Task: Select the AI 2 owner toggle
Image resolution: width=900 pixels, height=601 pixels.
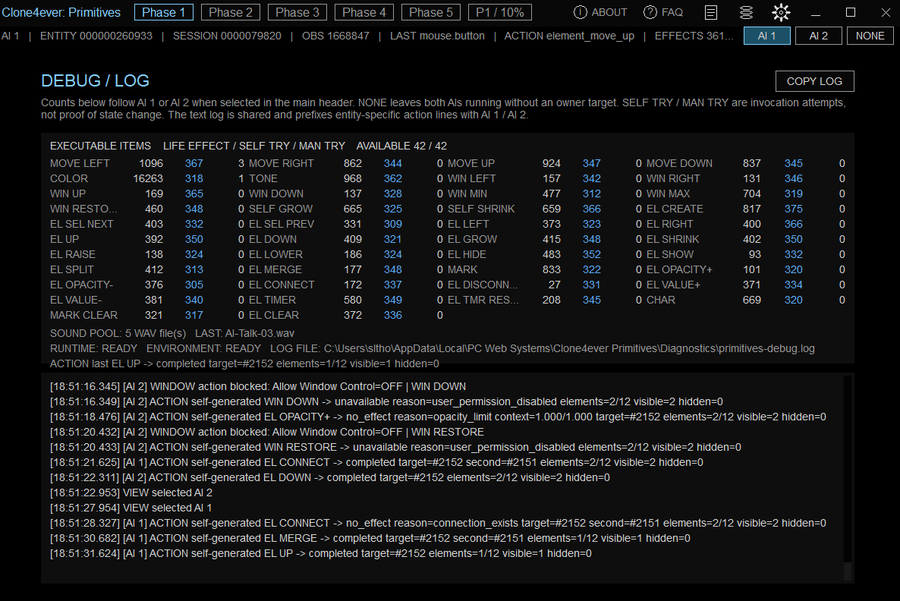Action: point(818,36)
